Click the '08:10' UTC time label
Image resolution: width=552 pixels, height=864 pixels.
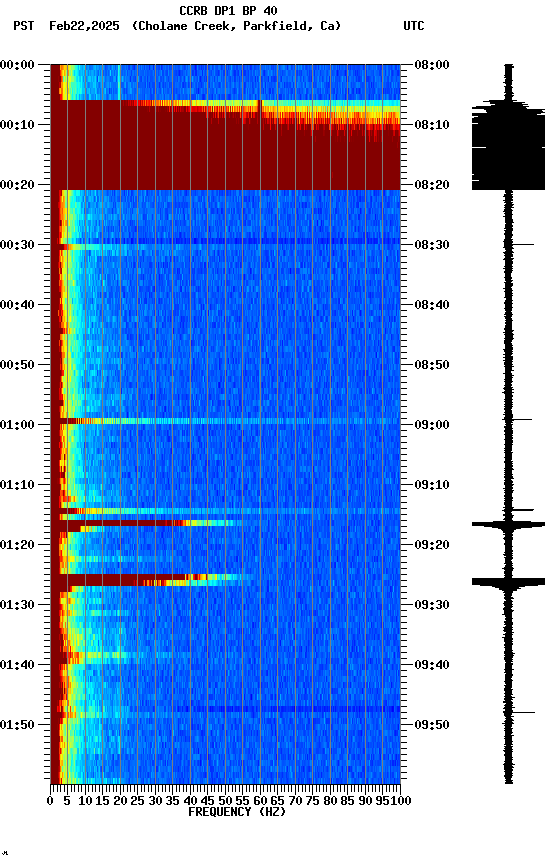[431, 125]
